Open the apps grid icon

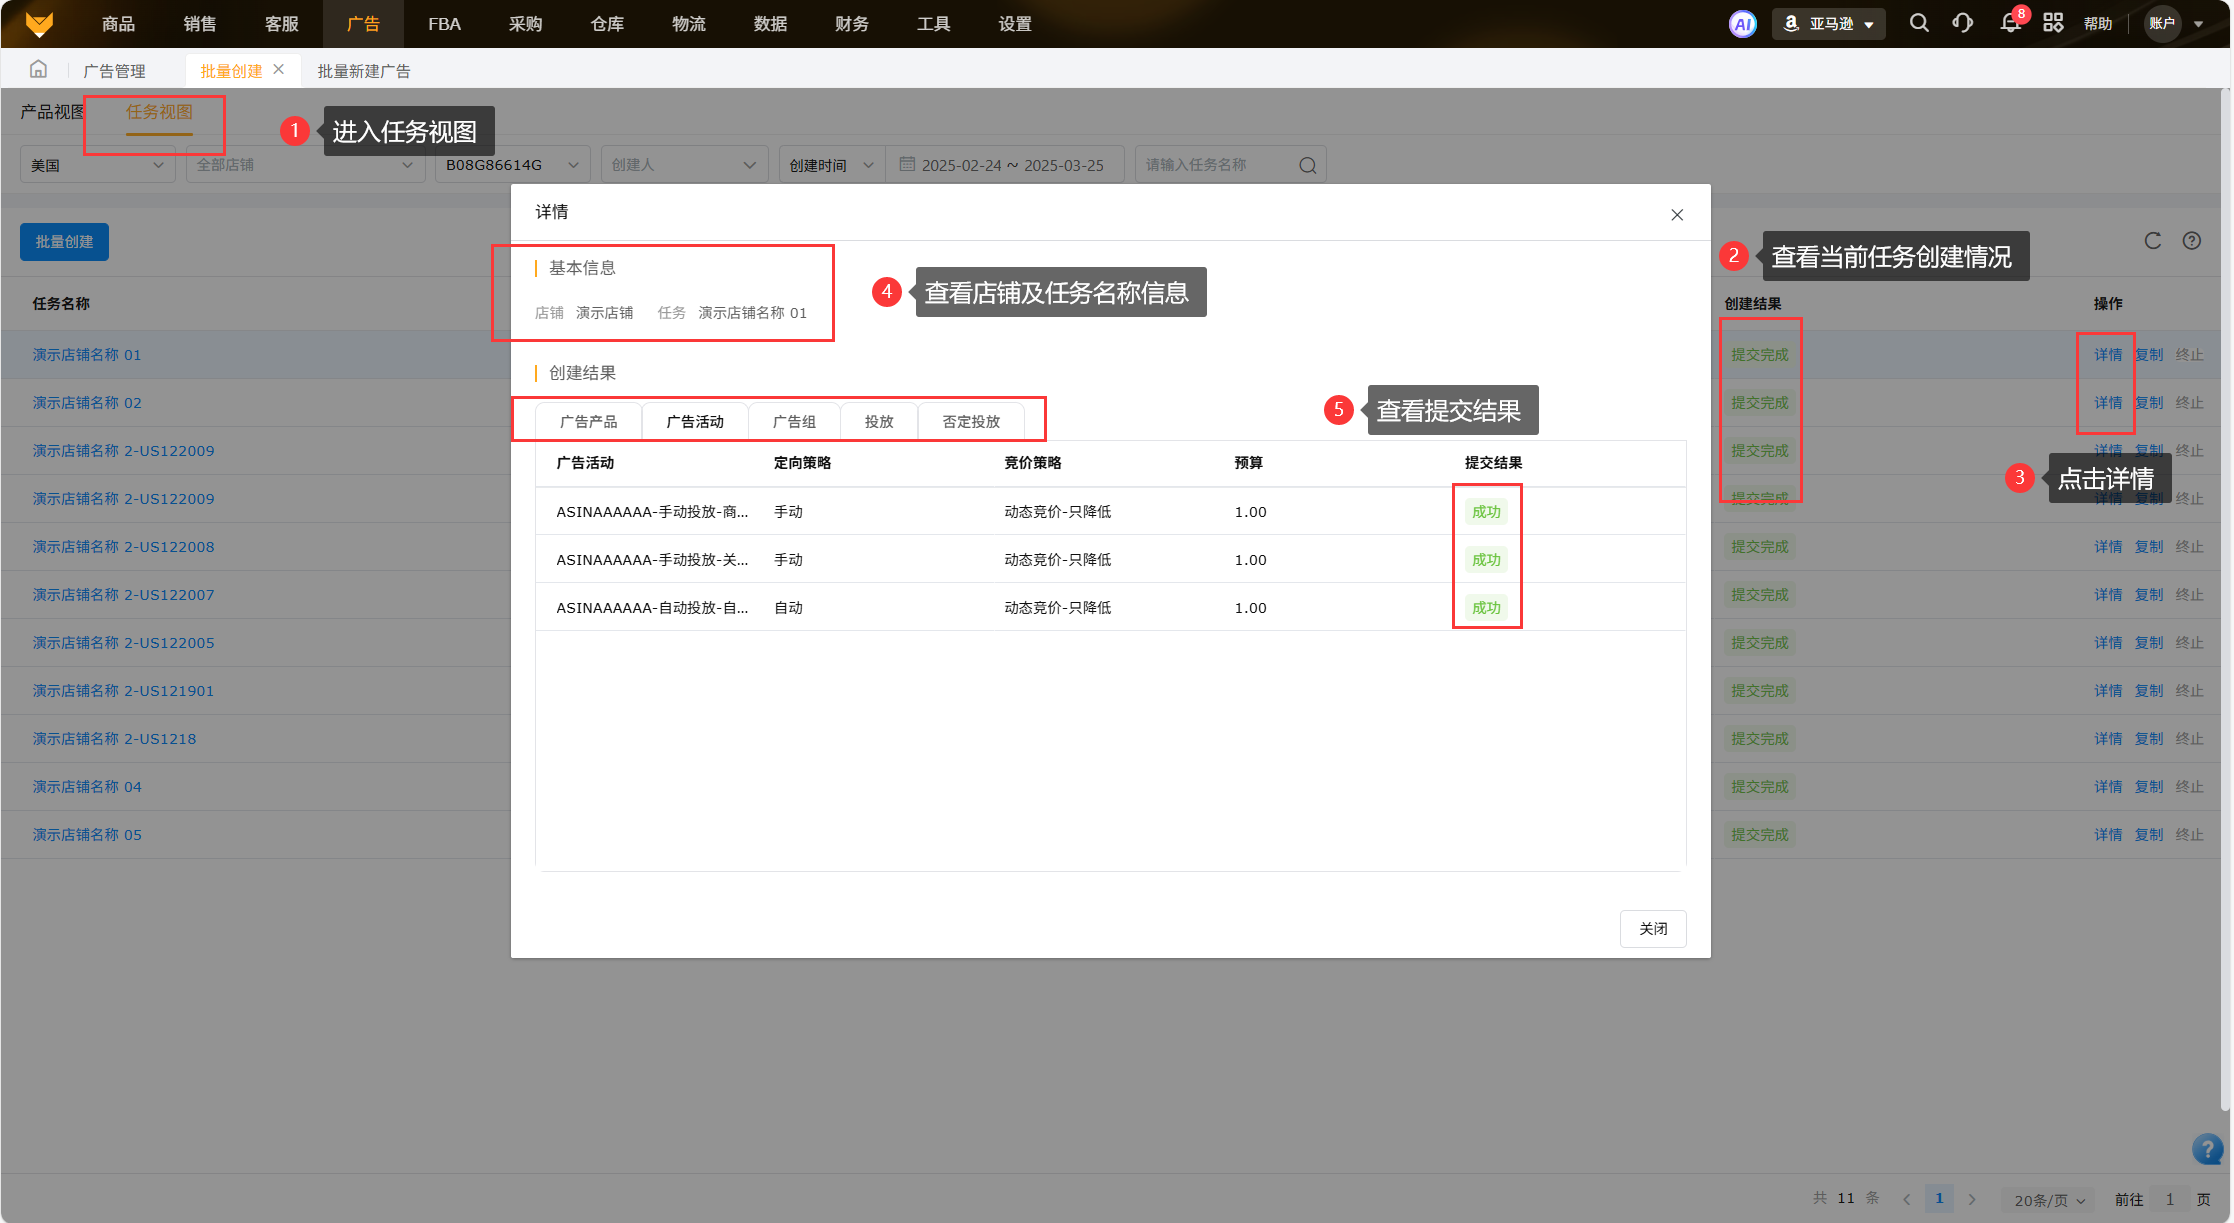click(2053, 23)
